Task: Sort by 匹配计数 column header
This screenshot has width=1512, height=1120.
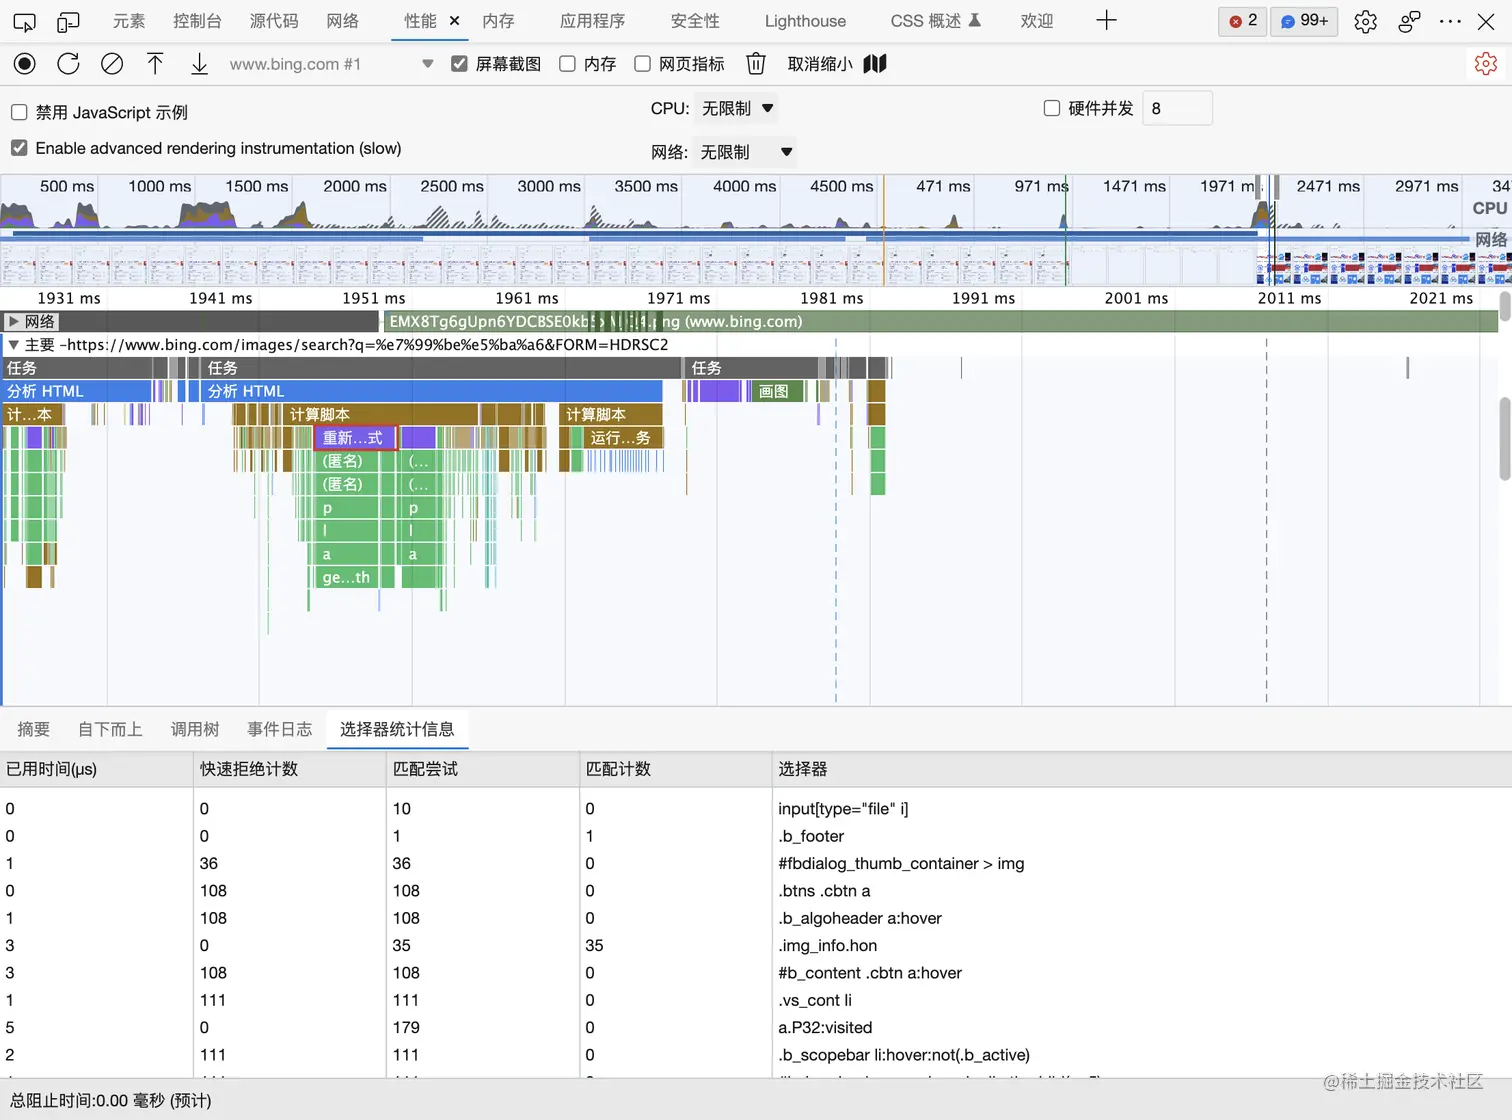Action: (x=676, y=769)
